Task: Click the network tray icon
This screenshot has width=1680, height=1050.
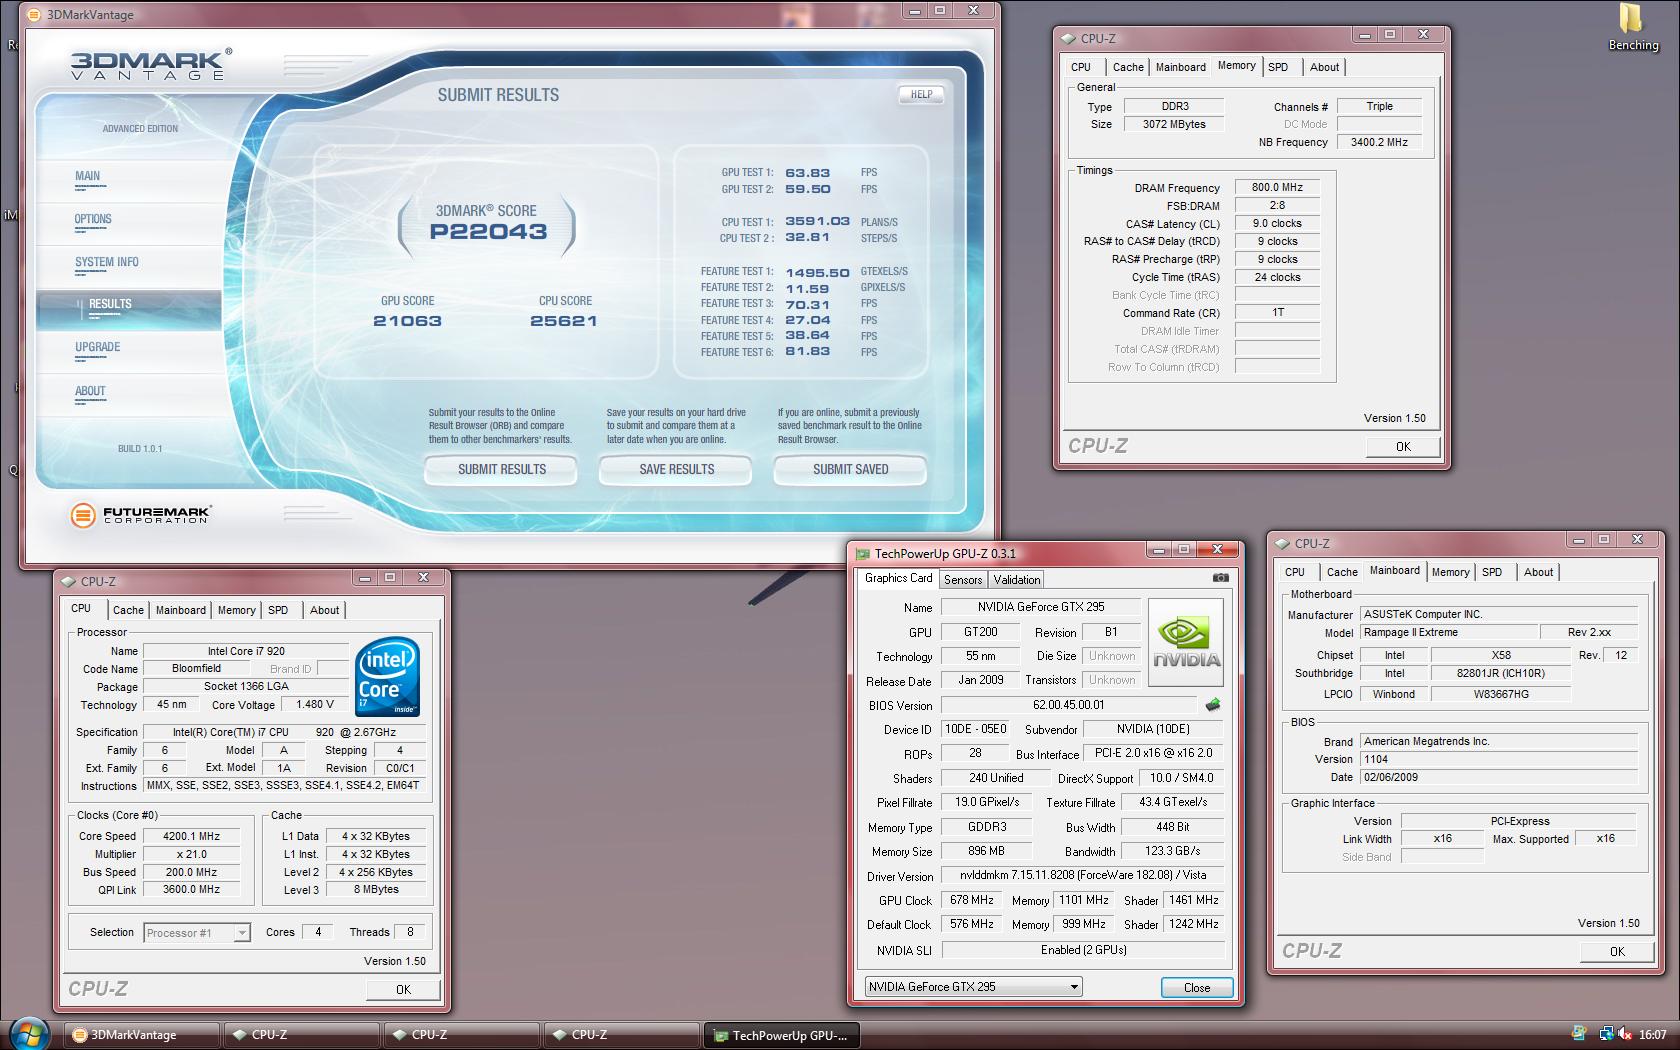Action: coord(1606,1035)
